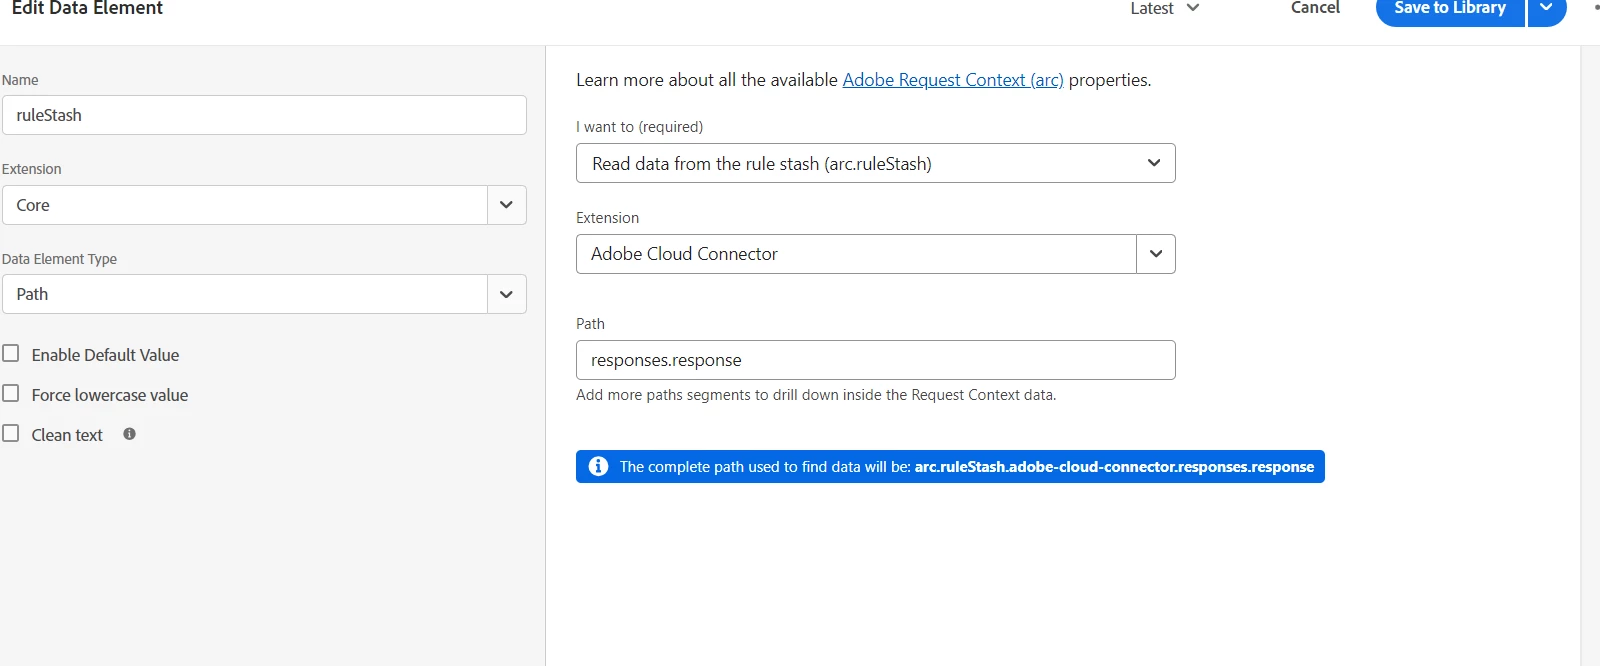Image resolution: width=1600 pixels, height=666 pixels.
Task: Click the Adobe Cloud Connector text field
Action: (856, 254)
